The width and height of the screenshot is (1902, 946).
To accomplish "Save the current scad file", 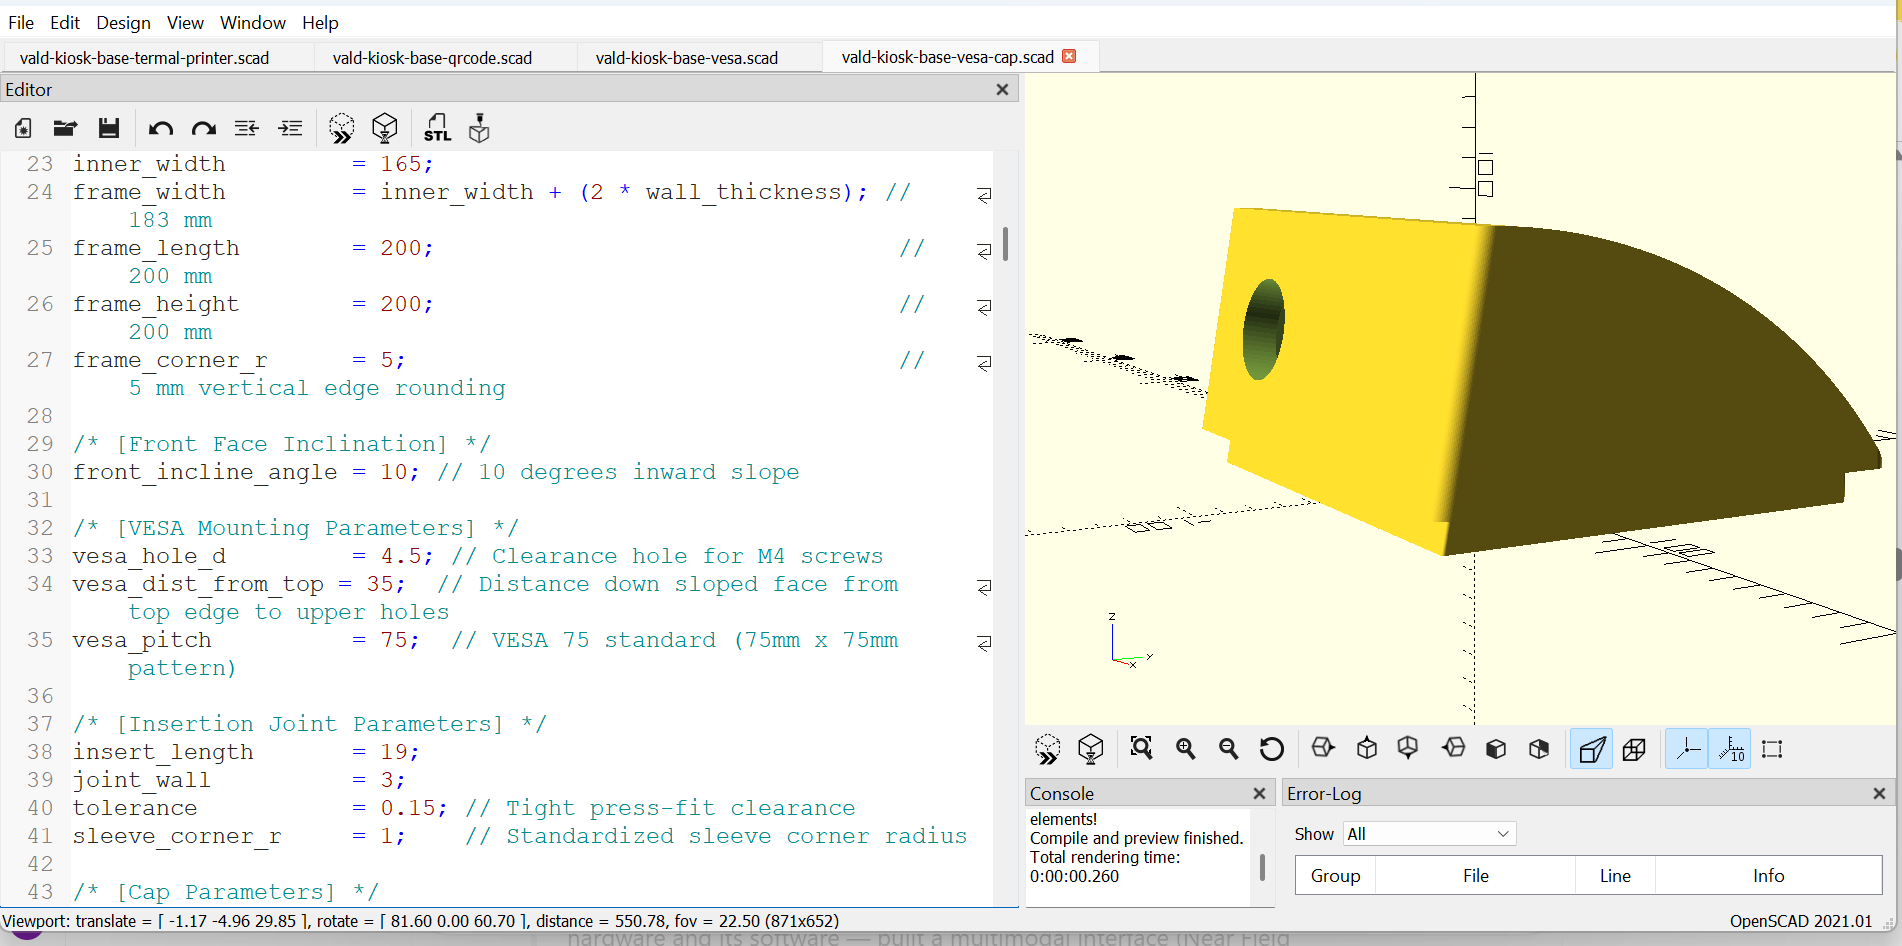I will click(x=108, y=128).
